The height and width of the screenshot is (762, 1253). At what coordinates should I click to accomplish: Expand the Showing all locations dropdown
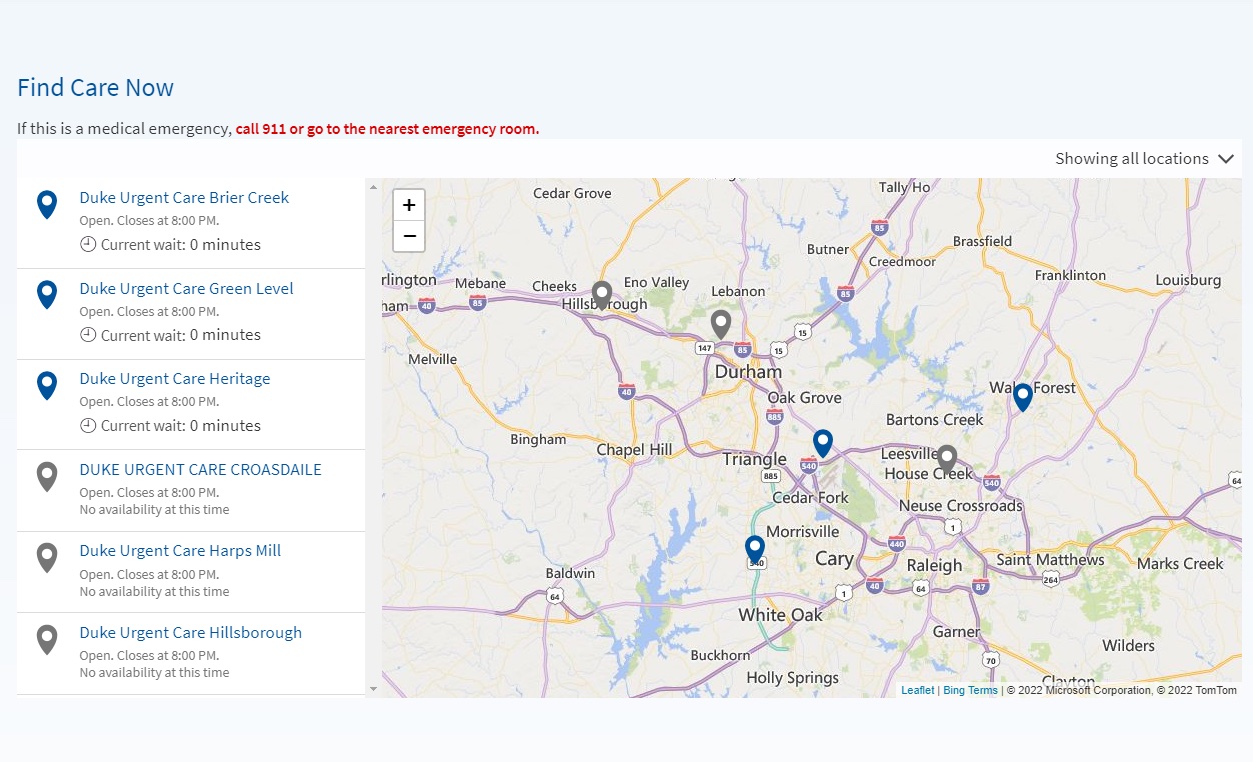point(1145,159)
